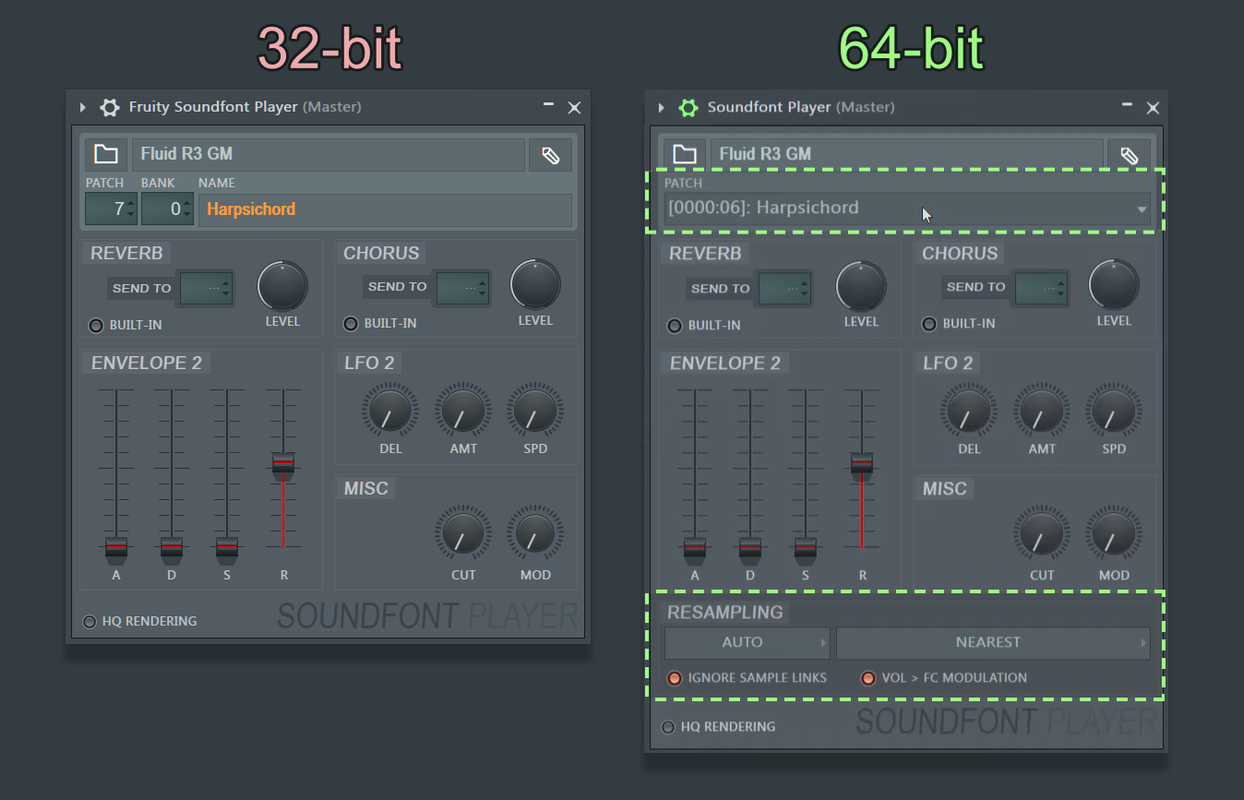
Task: Open plugin menu arrow in Fruity Soundfont Player
Action: [83, 107]
